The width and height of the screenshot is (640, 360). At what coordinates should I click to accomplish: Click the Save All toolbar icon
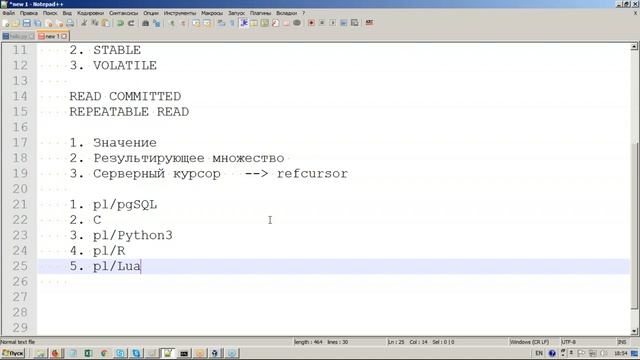click(x=38, y=23)
